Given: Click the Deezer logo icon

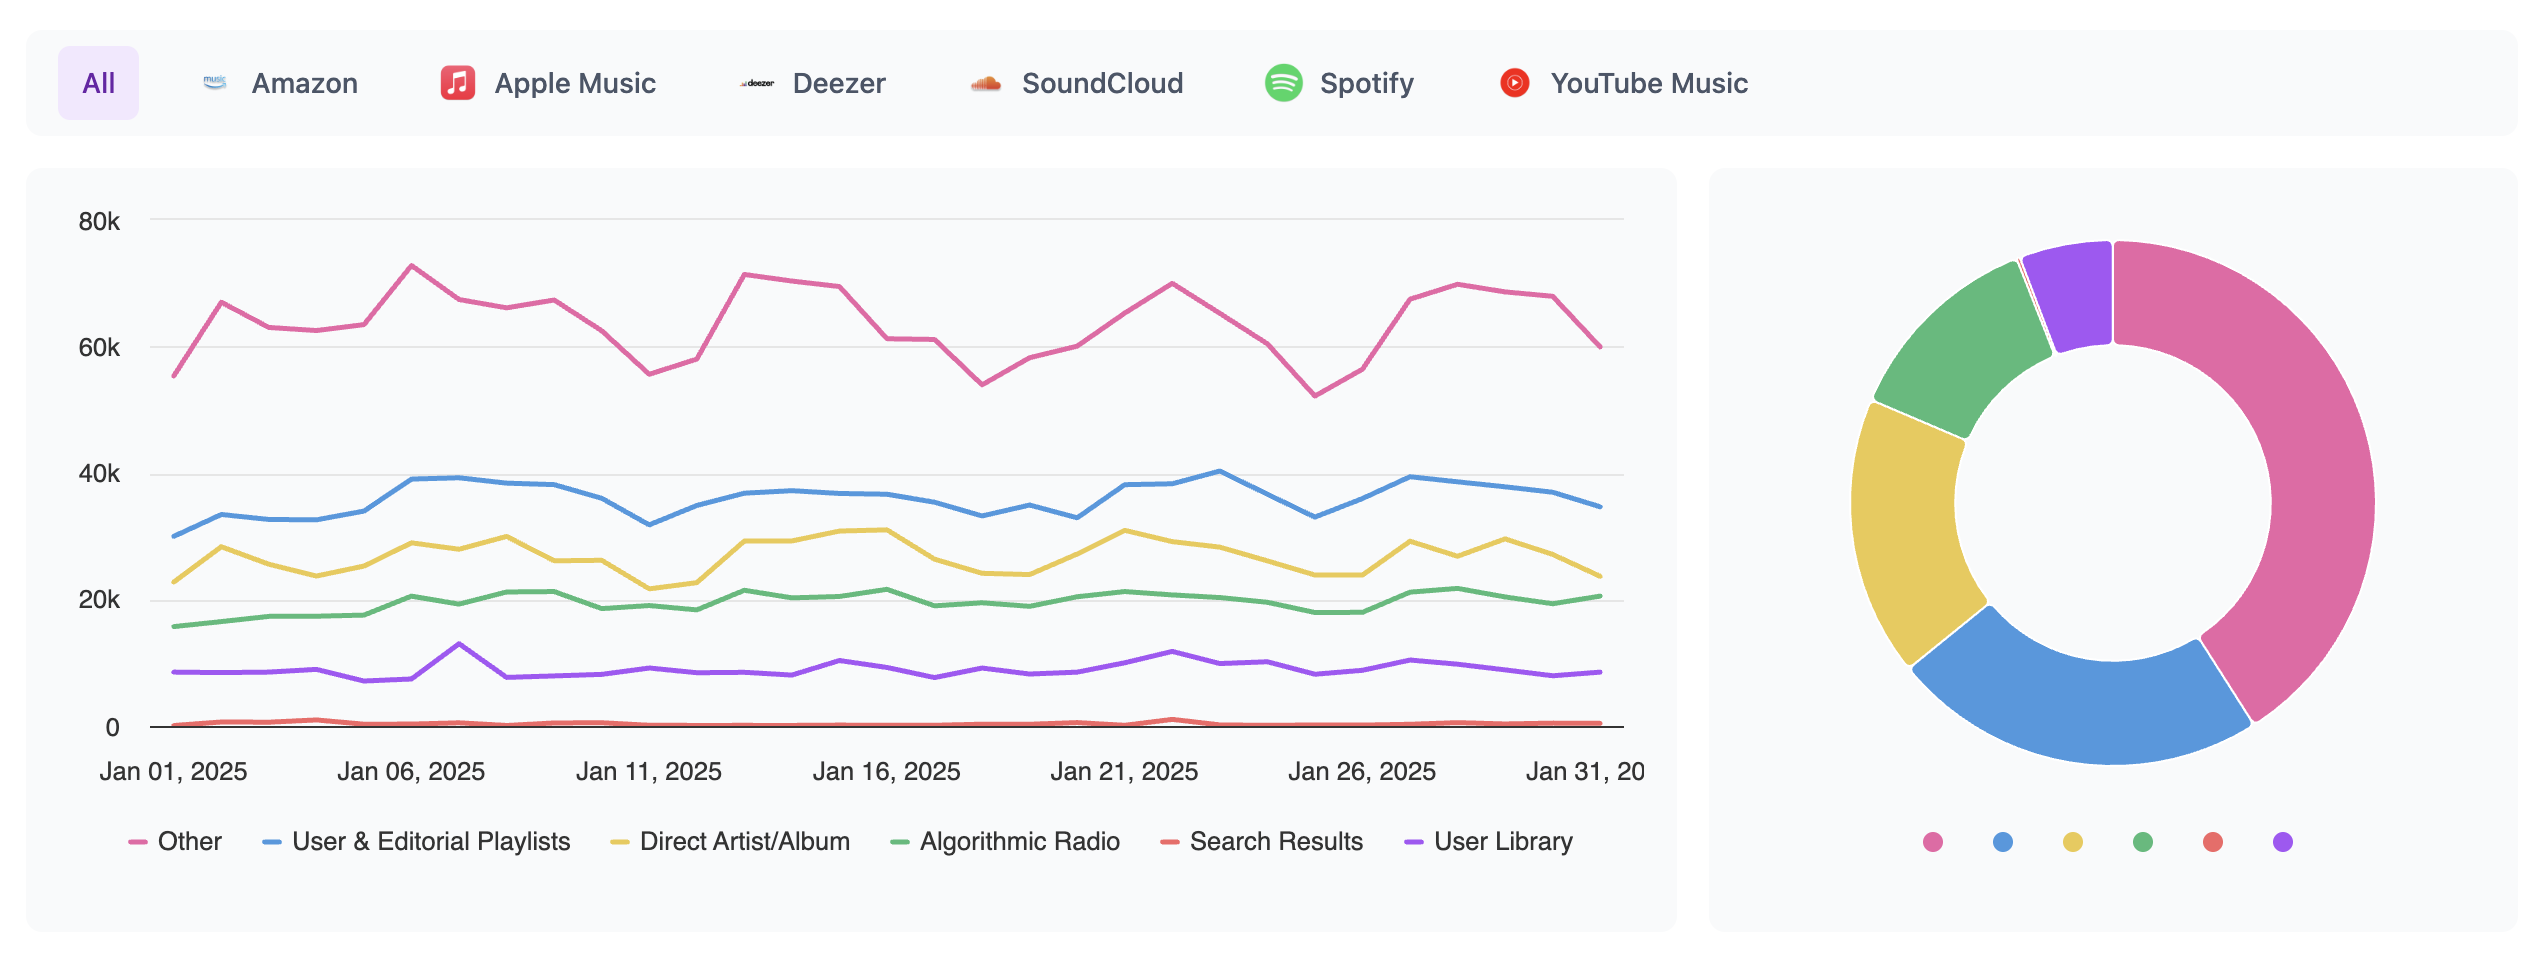Looking at the screenshot, I should [x=757, y=83].
